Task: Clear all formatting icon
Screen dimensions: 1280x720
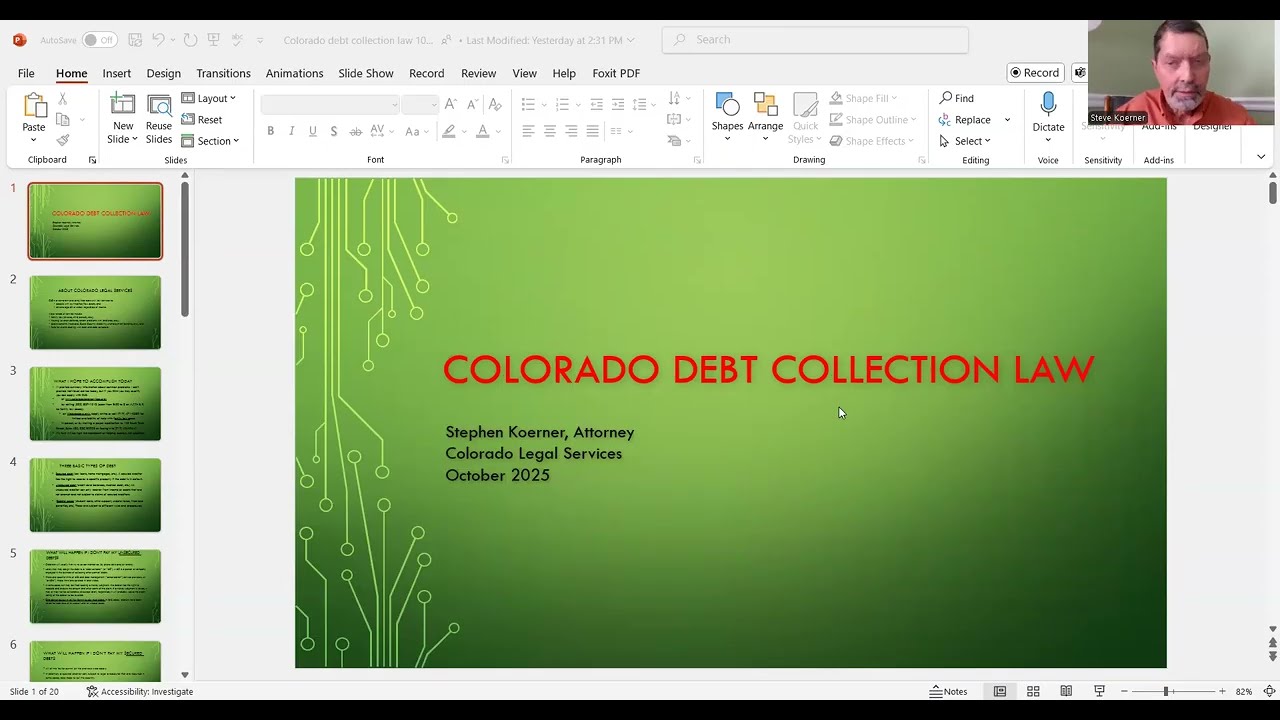Action: click(495, 104)
